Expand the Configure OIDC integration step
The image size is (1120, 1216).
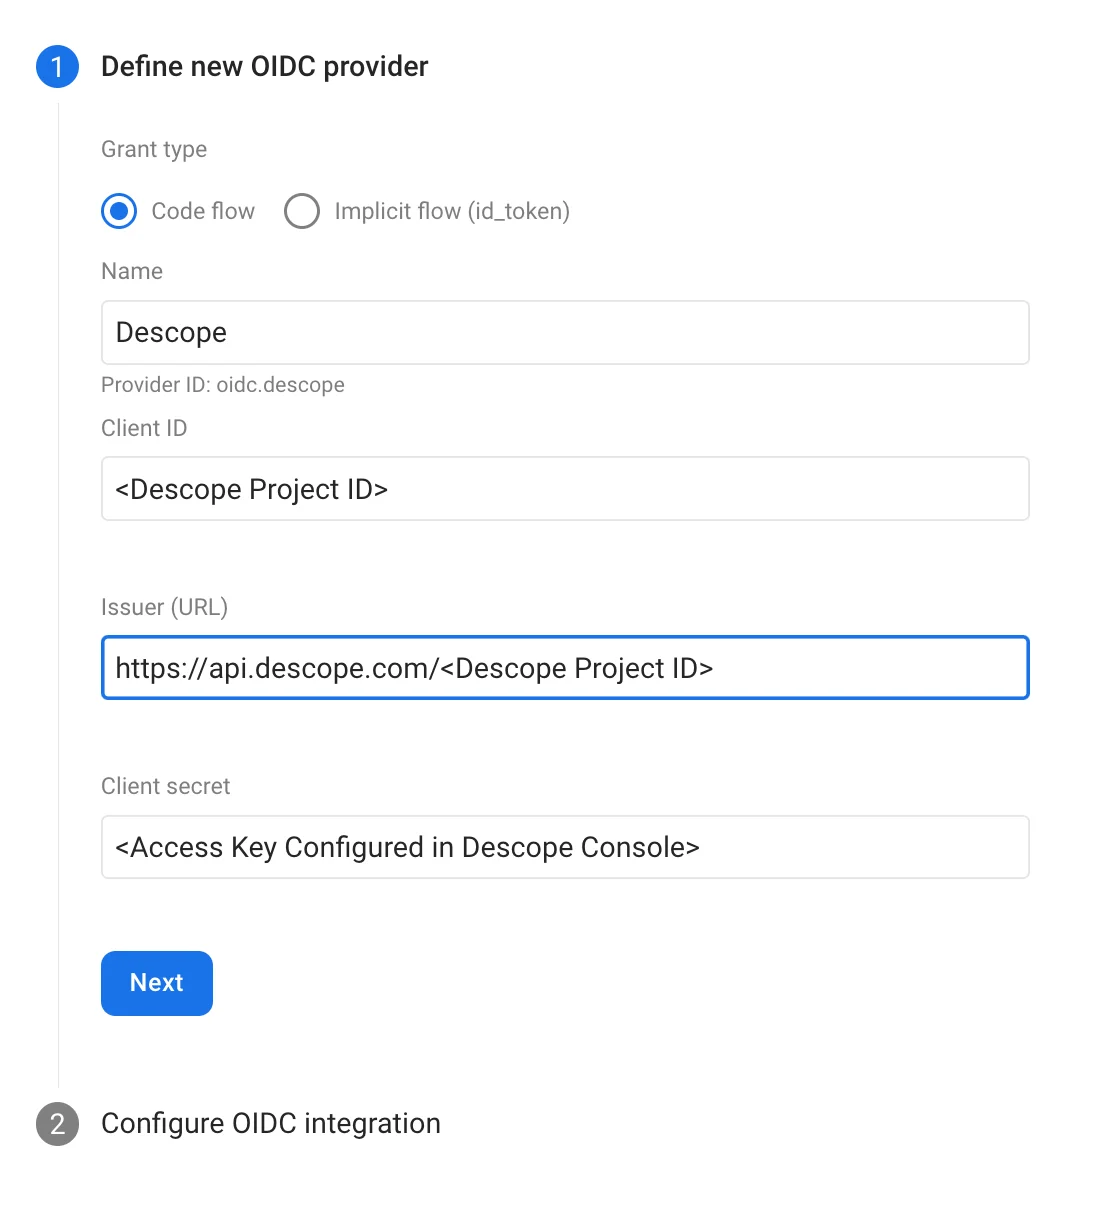pos(270,1123)
